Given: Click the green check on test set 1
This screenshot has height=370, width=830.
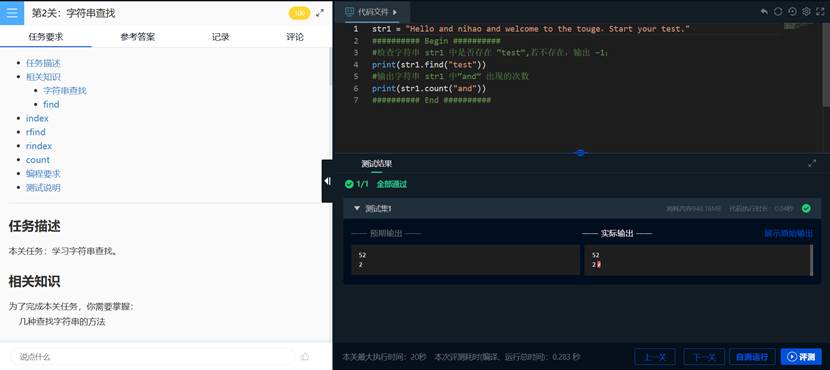Looking at the screenshot, I should (806, 209).
